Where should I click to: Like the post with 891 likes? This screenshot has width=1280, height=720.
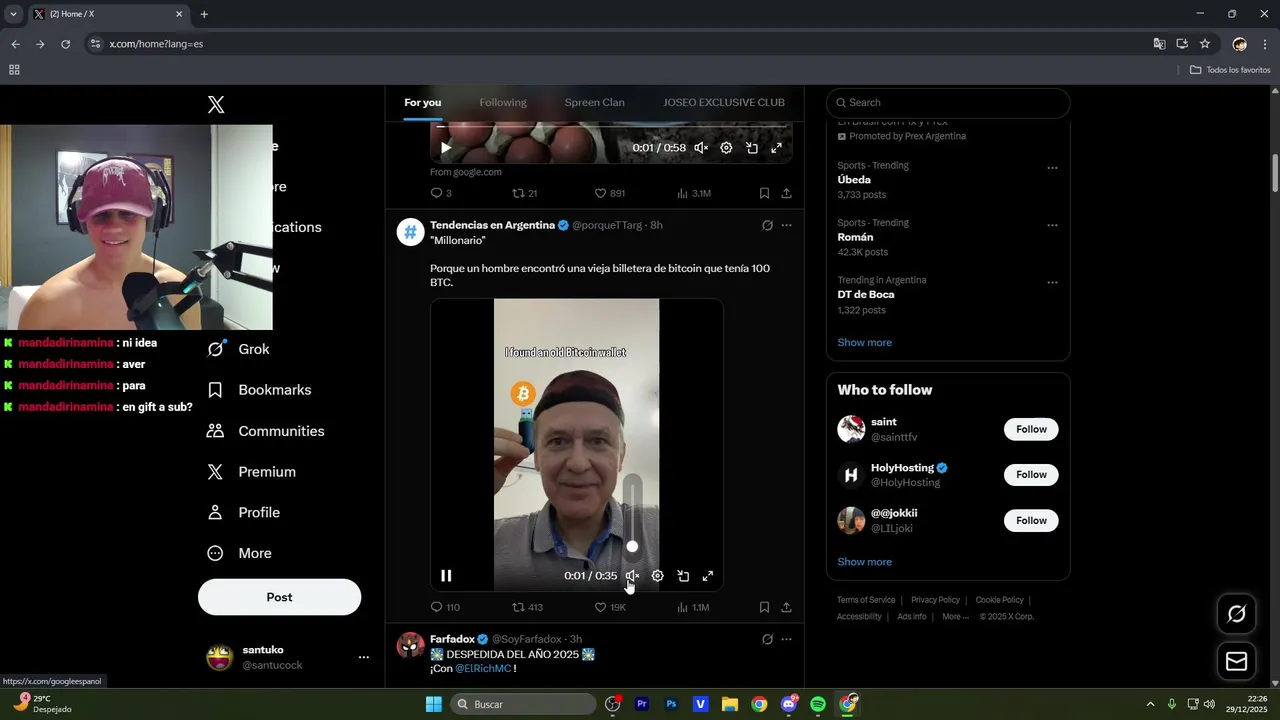609,193
